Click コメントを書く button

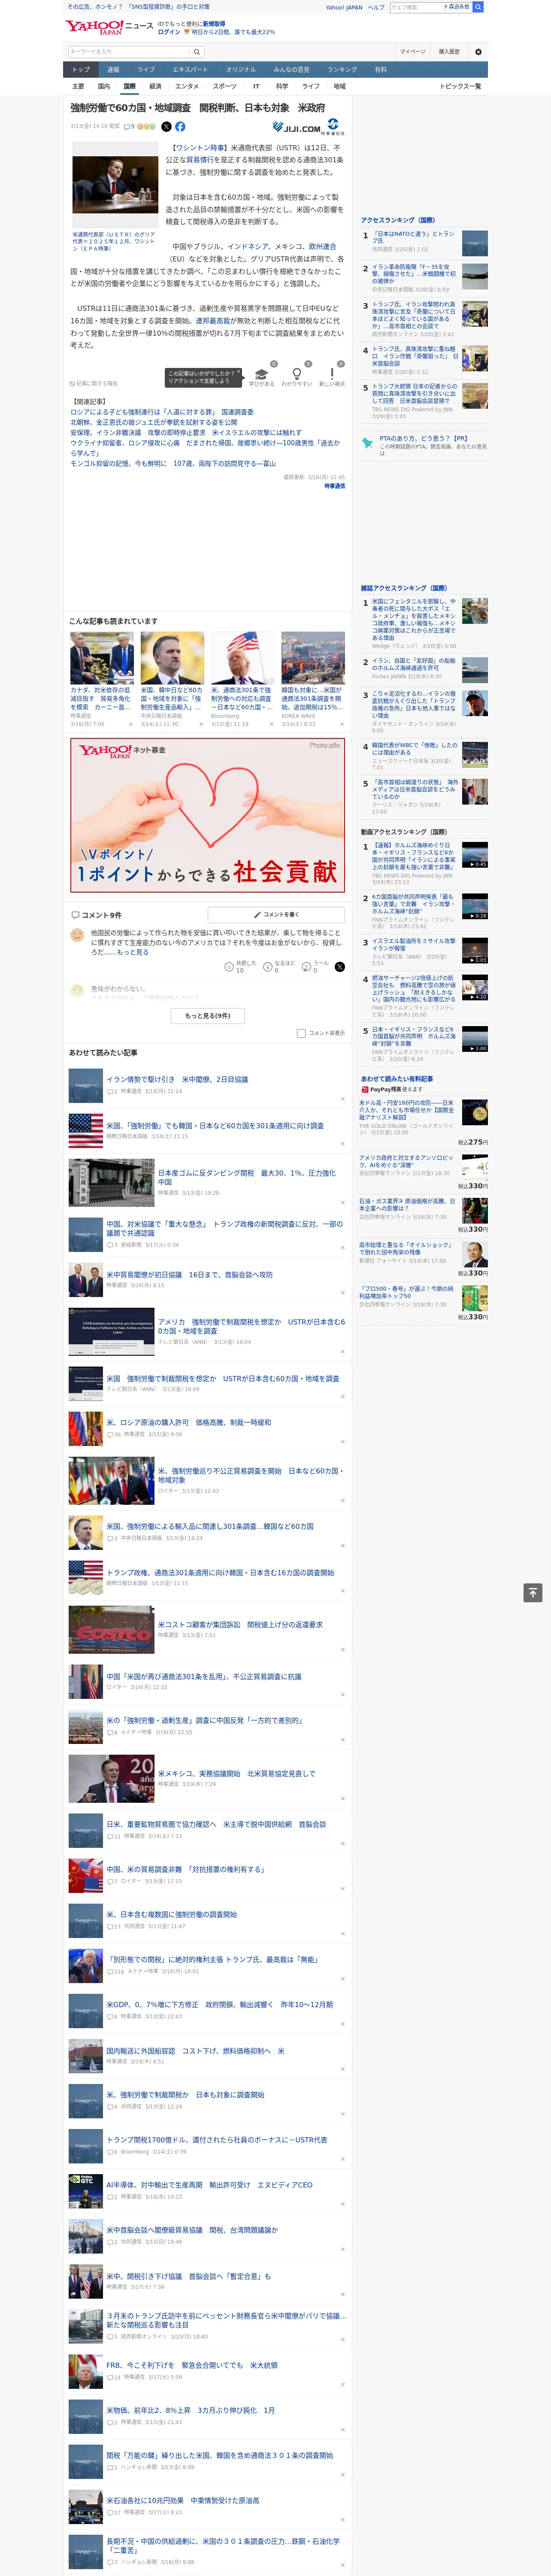[x=276, y=915]
